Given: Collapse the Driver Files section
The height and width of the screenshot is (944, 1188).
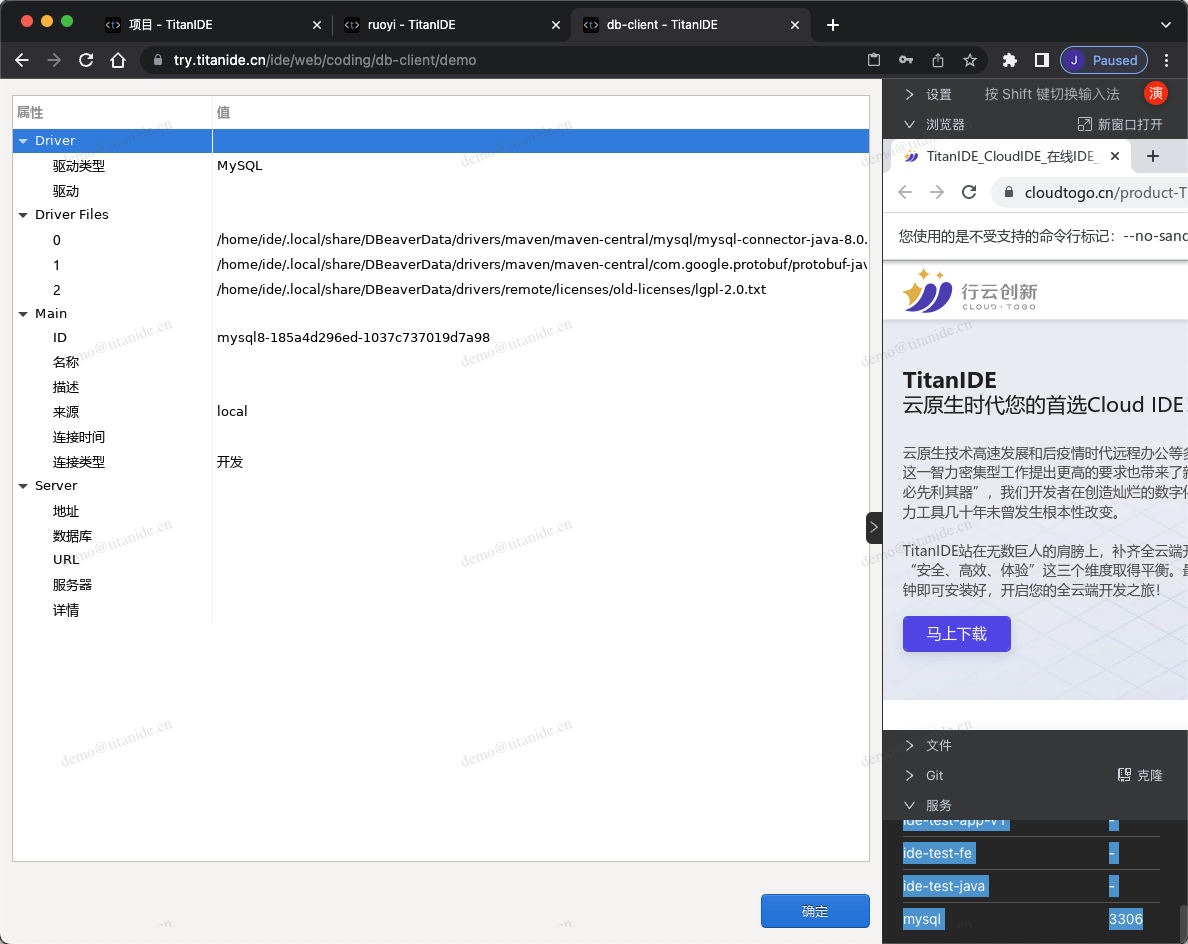Looking at the screenshot, I should [23, 215].
